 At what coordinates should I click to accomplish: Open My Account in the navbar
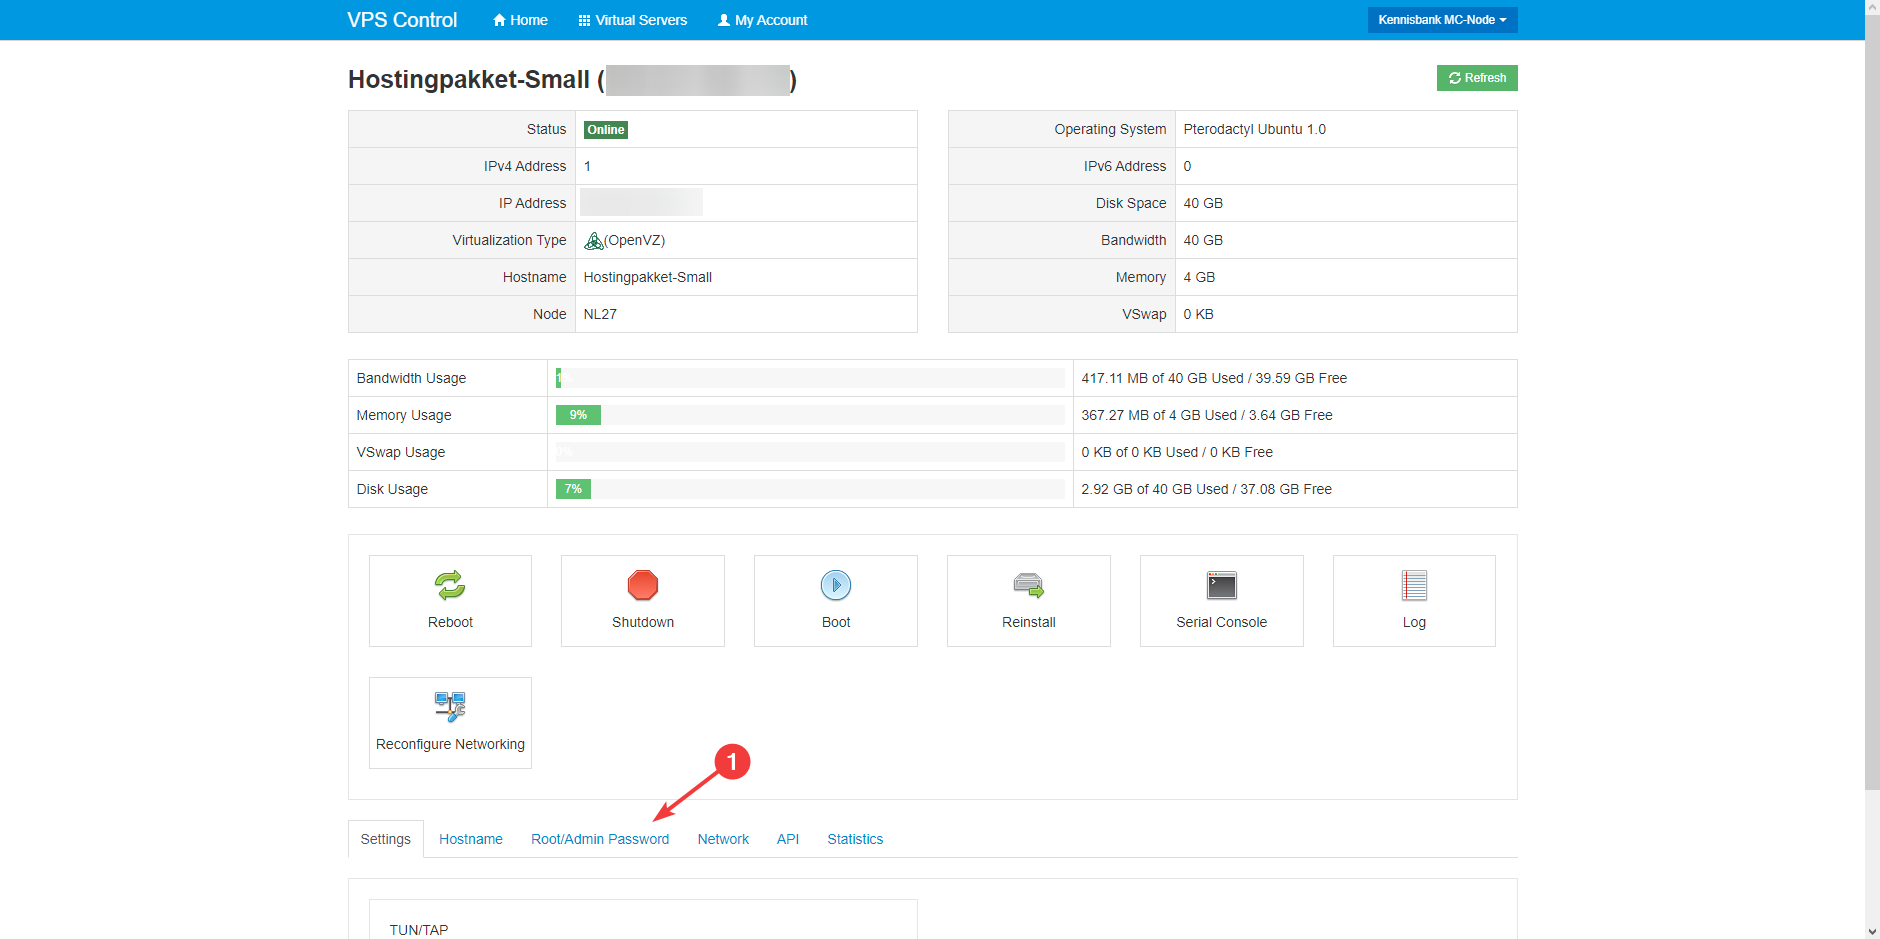[763, 20]
